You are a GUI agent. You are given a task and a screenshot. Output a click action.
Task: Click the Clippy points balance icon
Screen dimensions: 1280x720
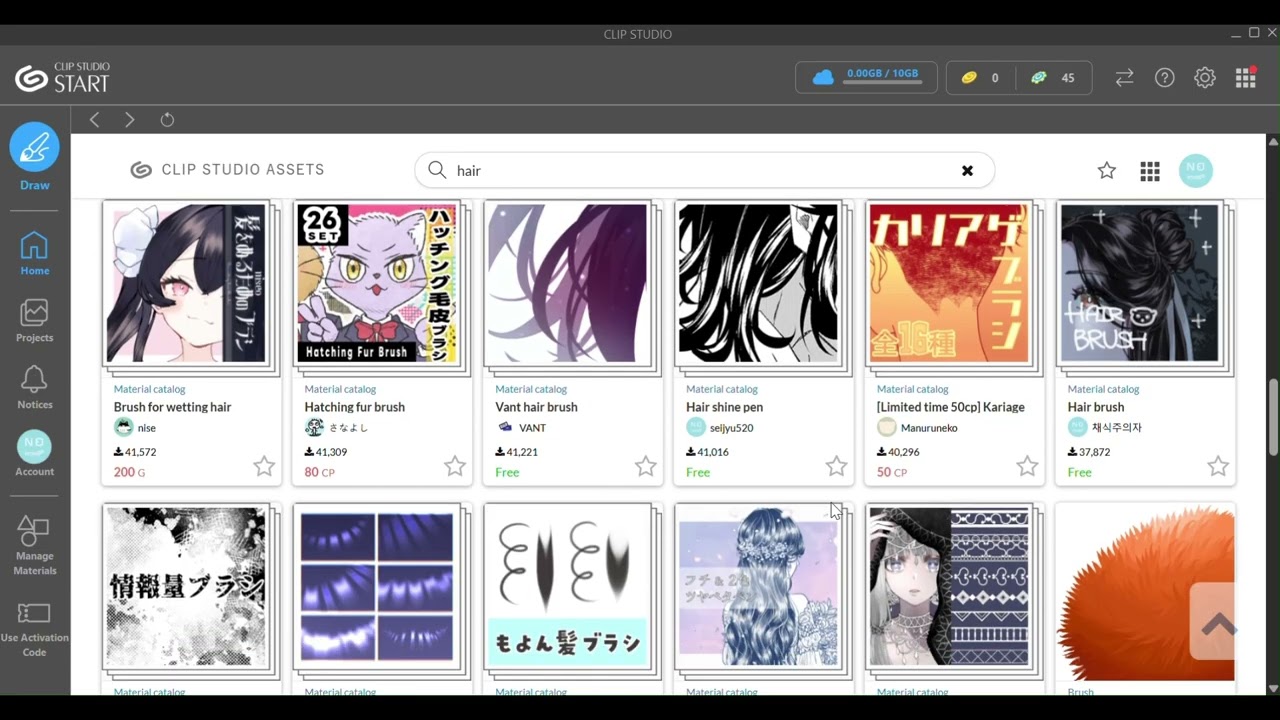point(1039,78)
